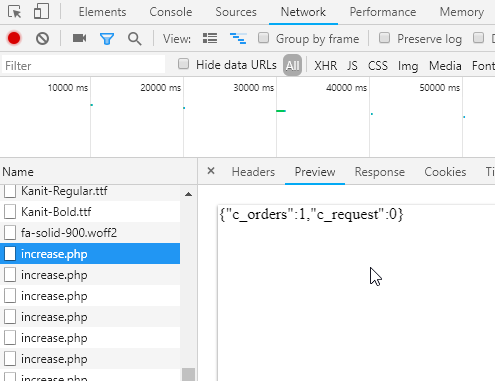Focus the Filter text field
The image size is (495, 381).
coord(83,65)
